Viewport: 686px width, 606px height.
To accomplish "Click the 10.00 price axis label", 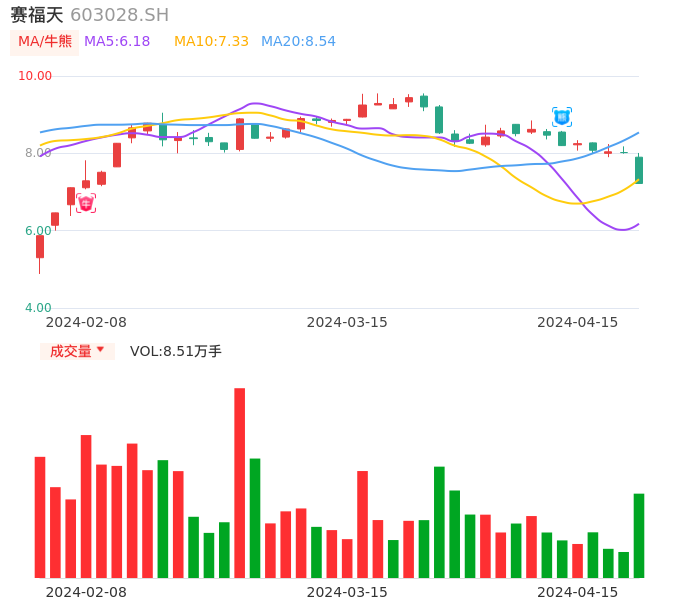I will pyautogui.click(x=35, y=76).
